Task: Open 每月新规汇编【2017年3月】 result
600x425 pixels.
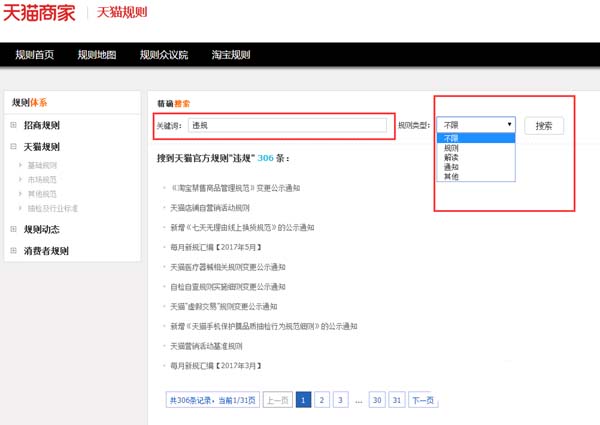Action: pos(216,366)
